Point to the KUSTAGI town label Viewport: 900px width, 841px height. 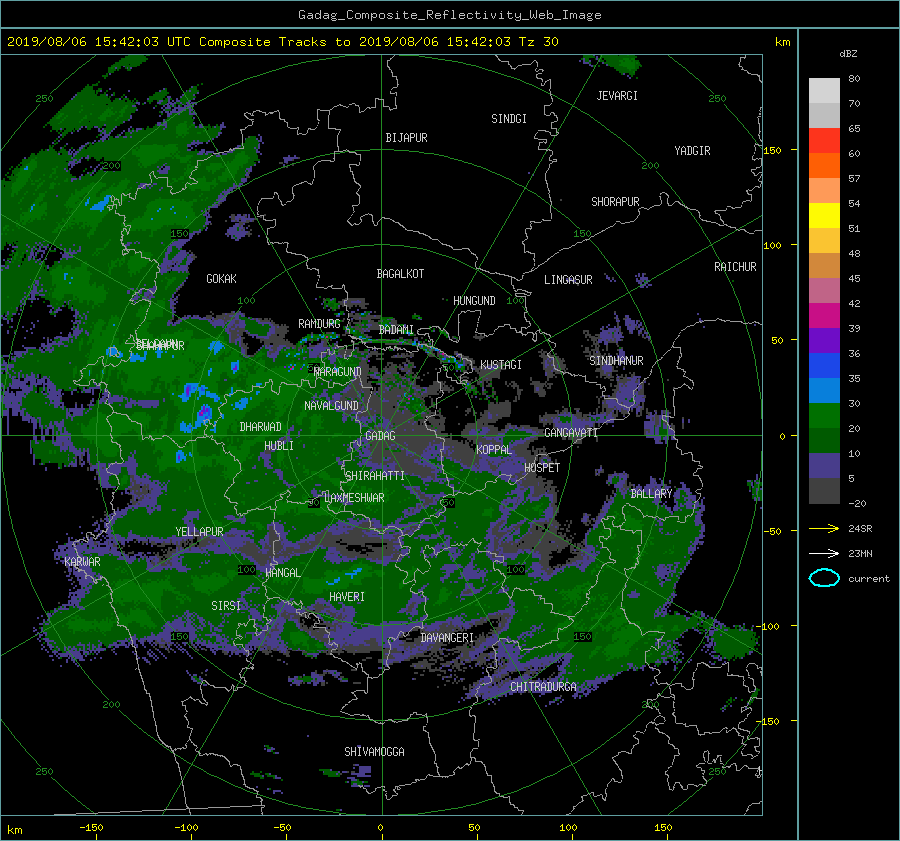tap(501, 365)
